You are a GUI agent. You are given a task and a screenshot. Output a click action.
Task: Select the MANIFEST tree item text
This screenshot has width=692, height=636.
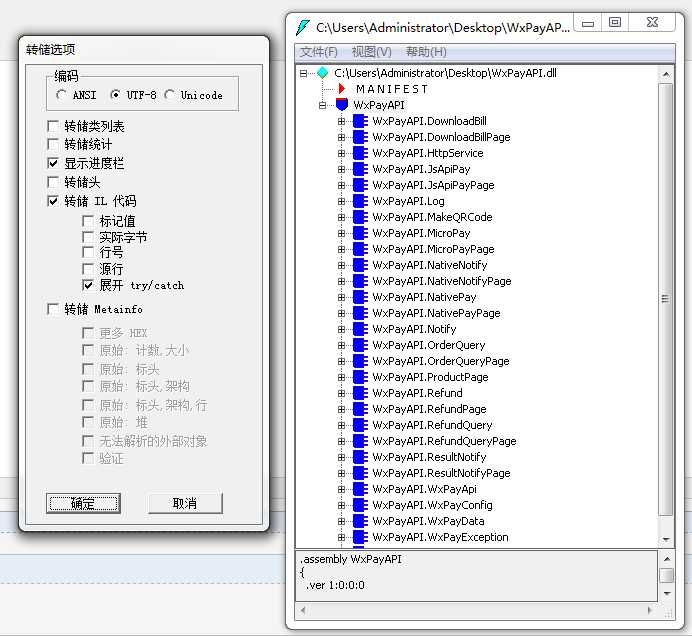pyautogui.click(x=392, y=89)
